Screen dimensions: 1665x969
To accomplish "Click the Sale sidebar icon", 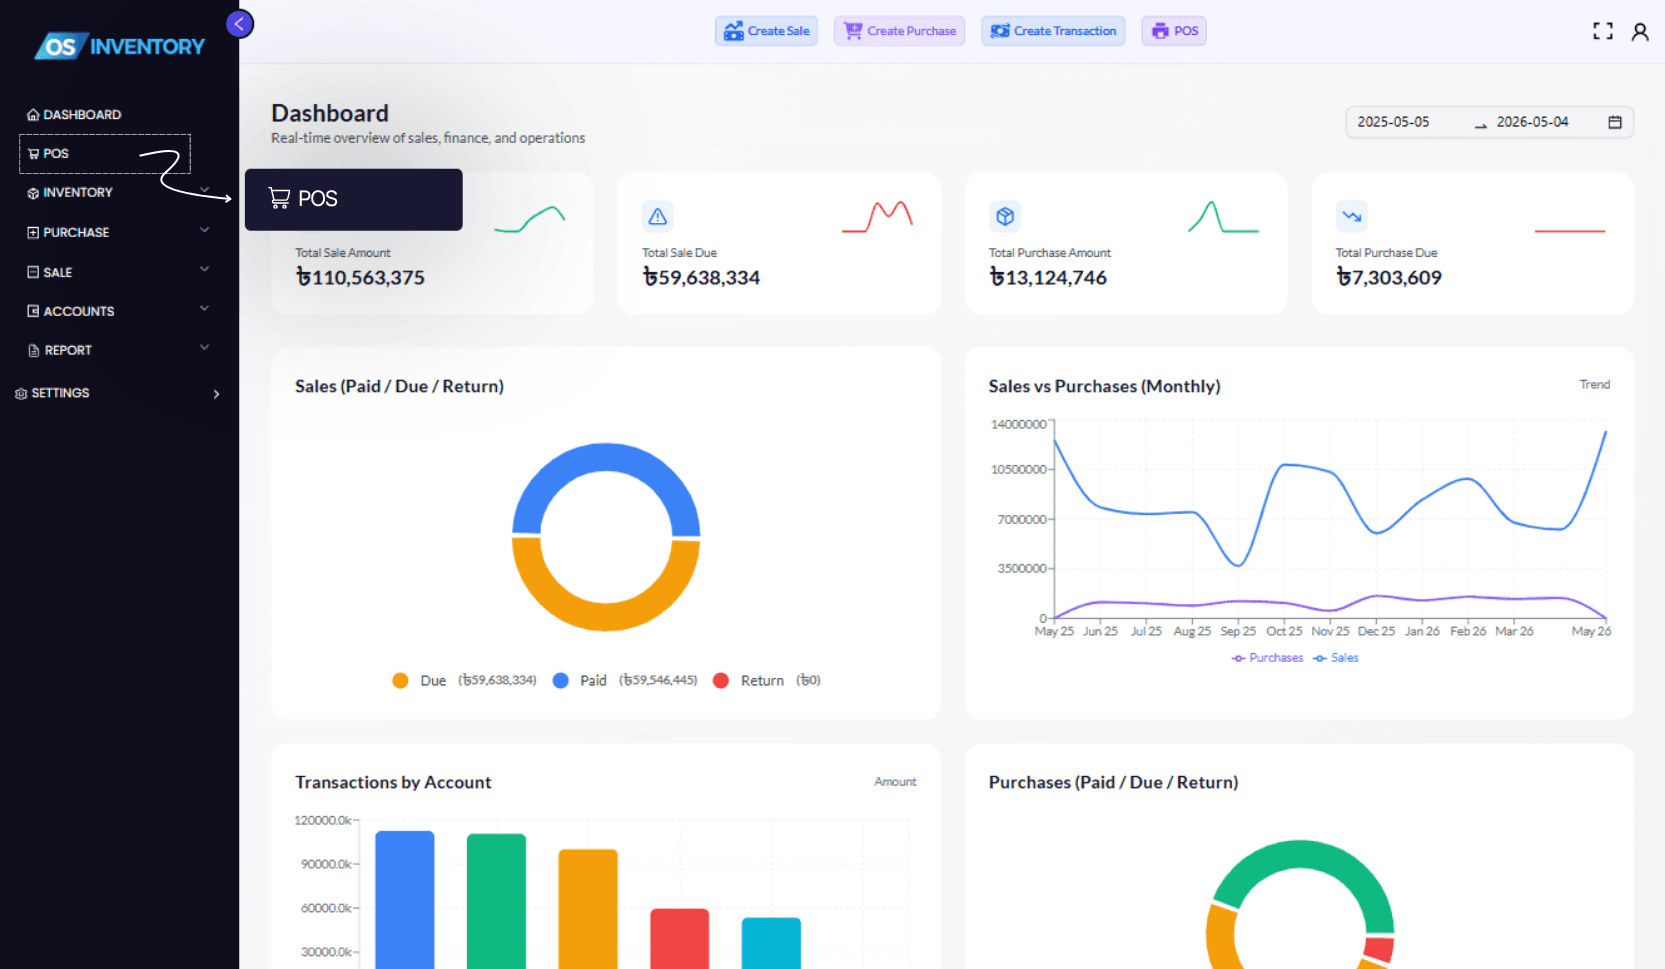I will click(33, 272).
